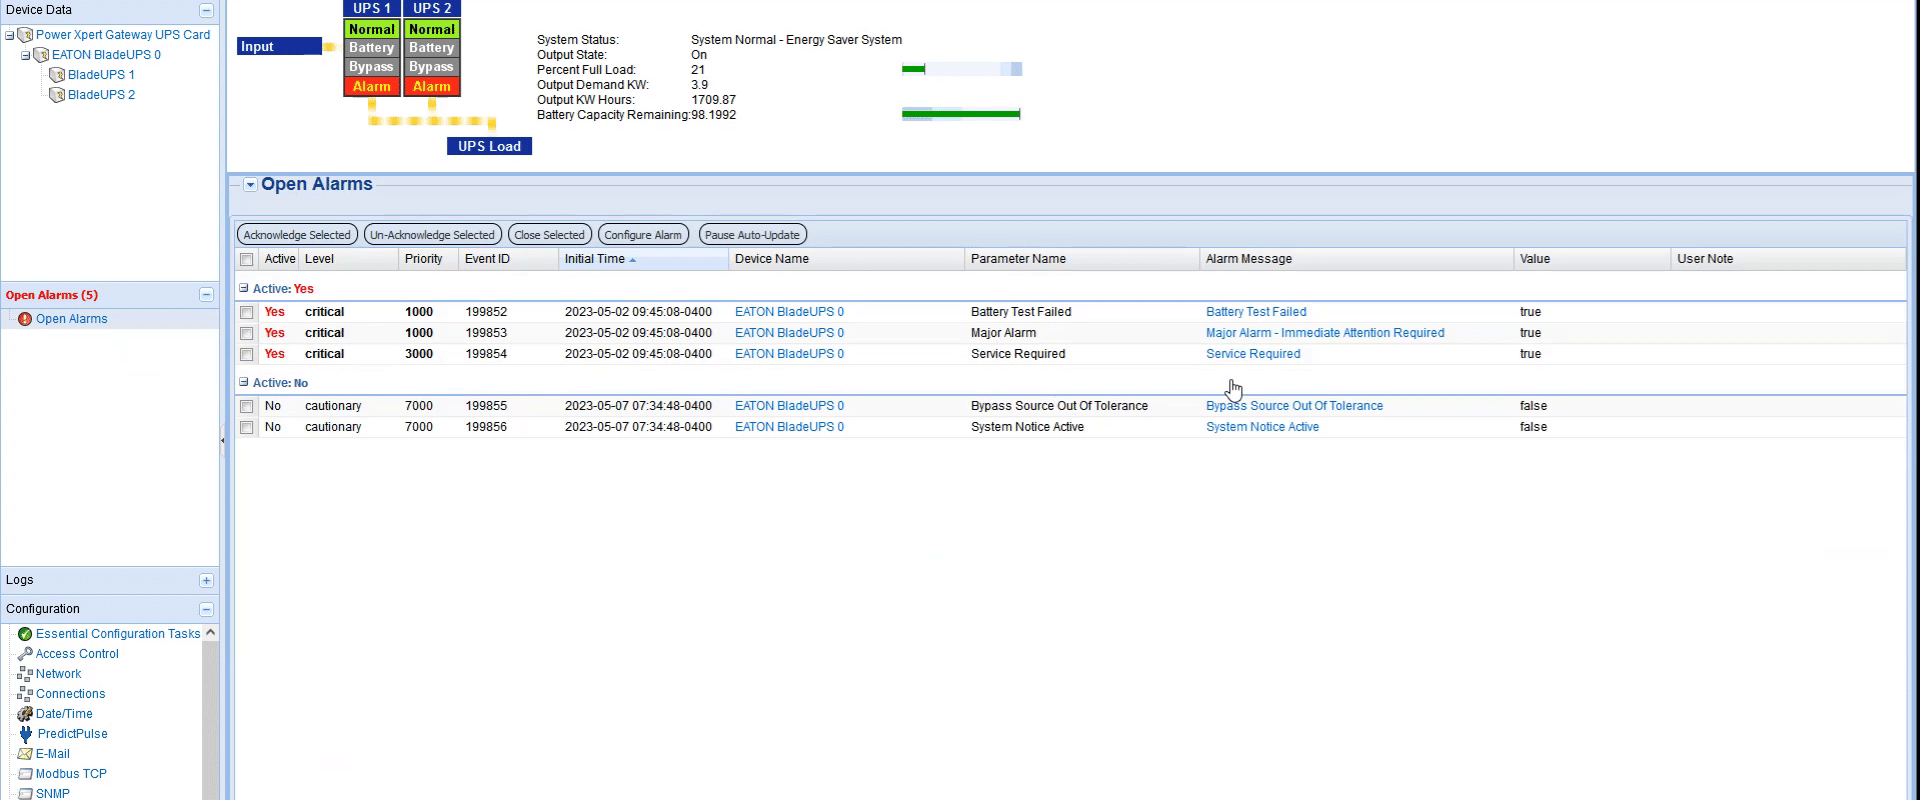
Task: Sort alarms by Initial Time column
Action: [x=644, y=259]
